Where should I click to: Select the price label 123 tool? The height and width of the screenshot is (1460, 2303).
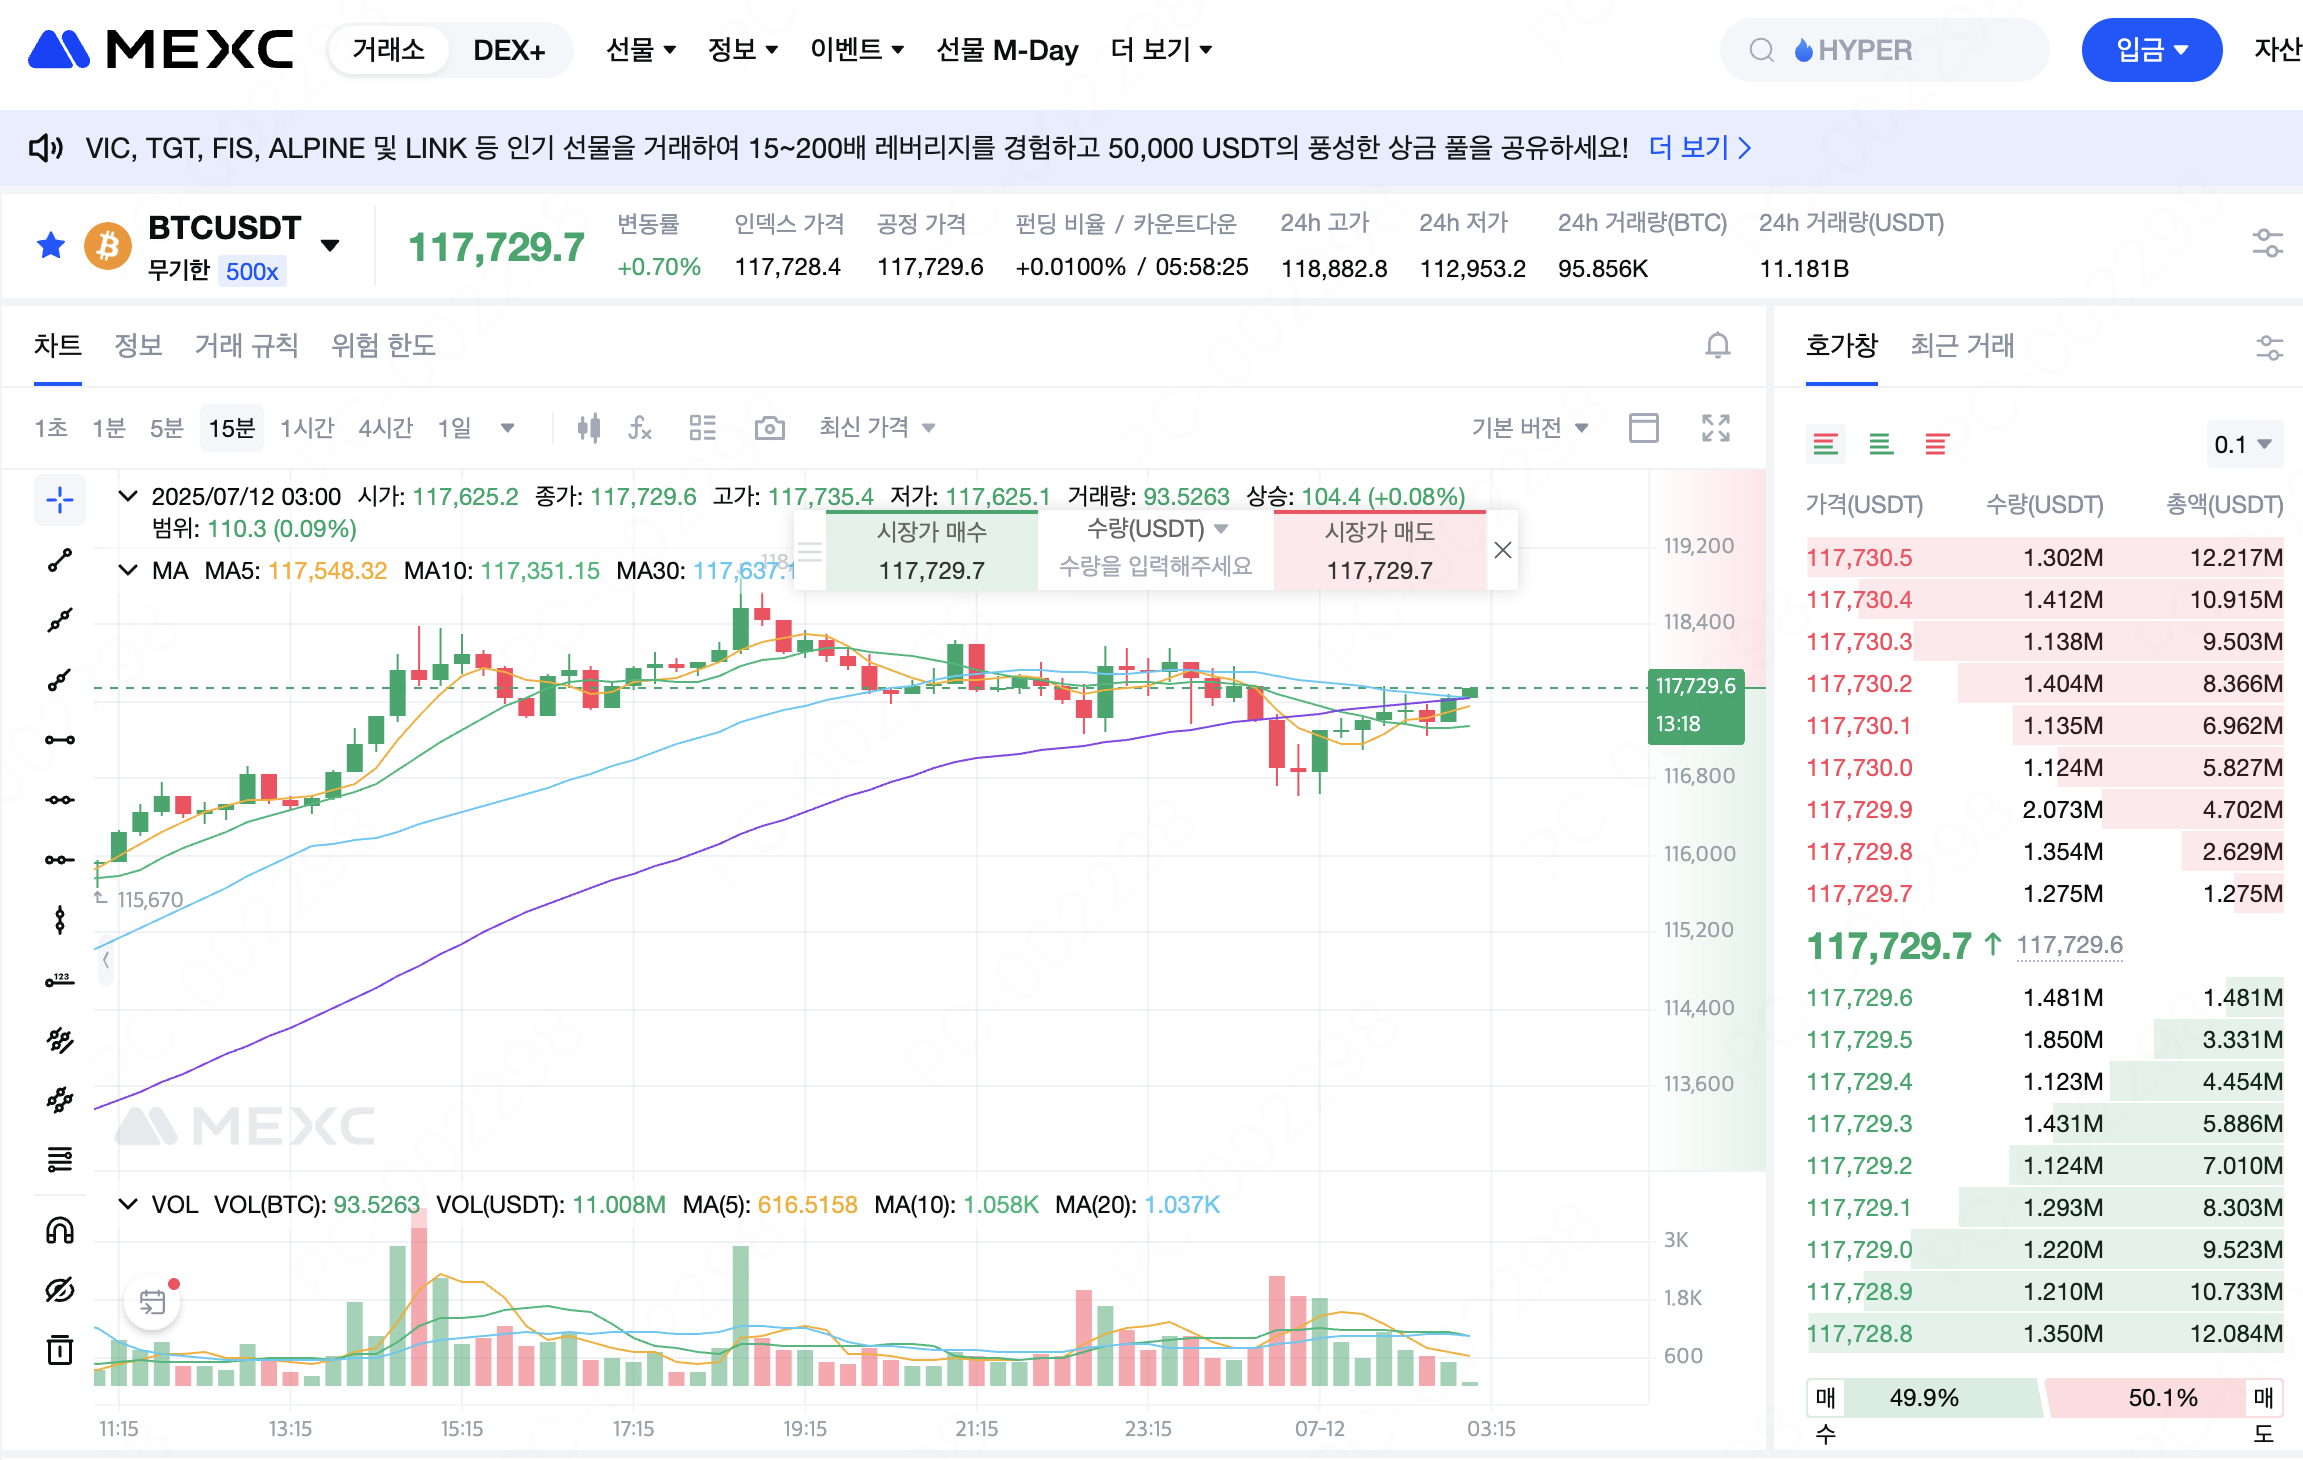point(60,980)
